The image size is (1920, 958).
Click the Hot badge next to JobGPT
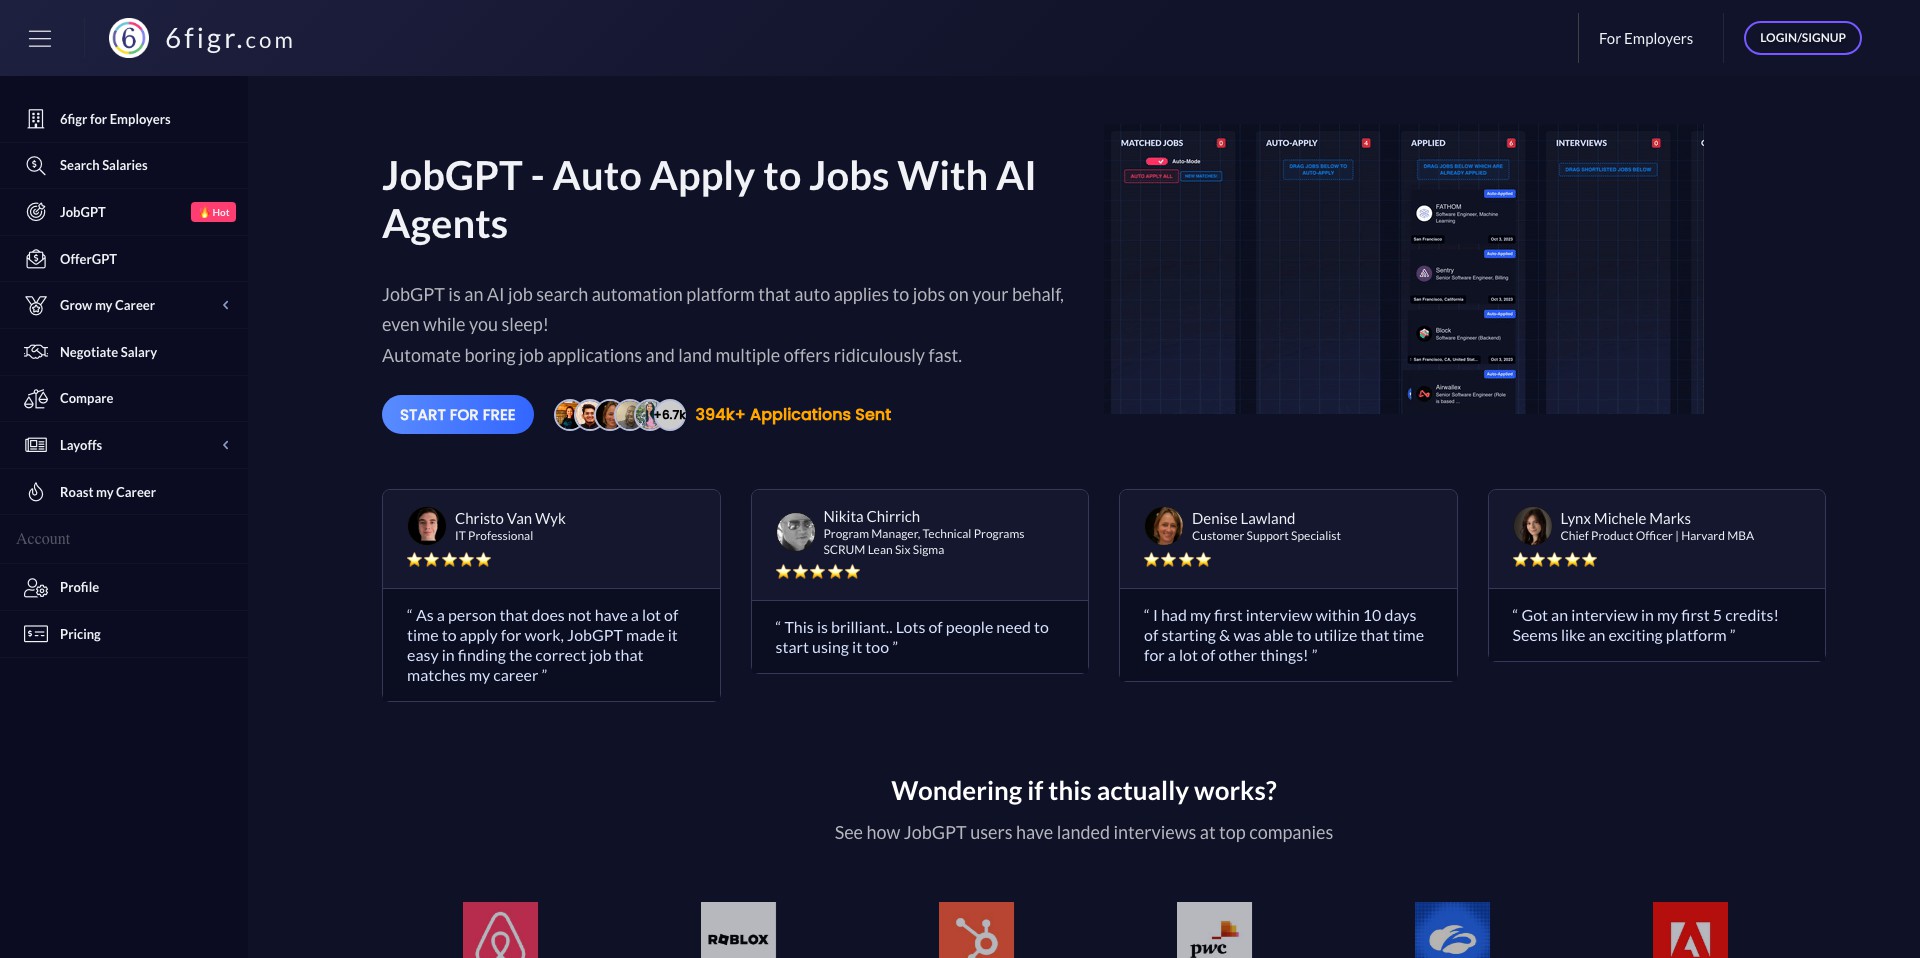point(213,212)
